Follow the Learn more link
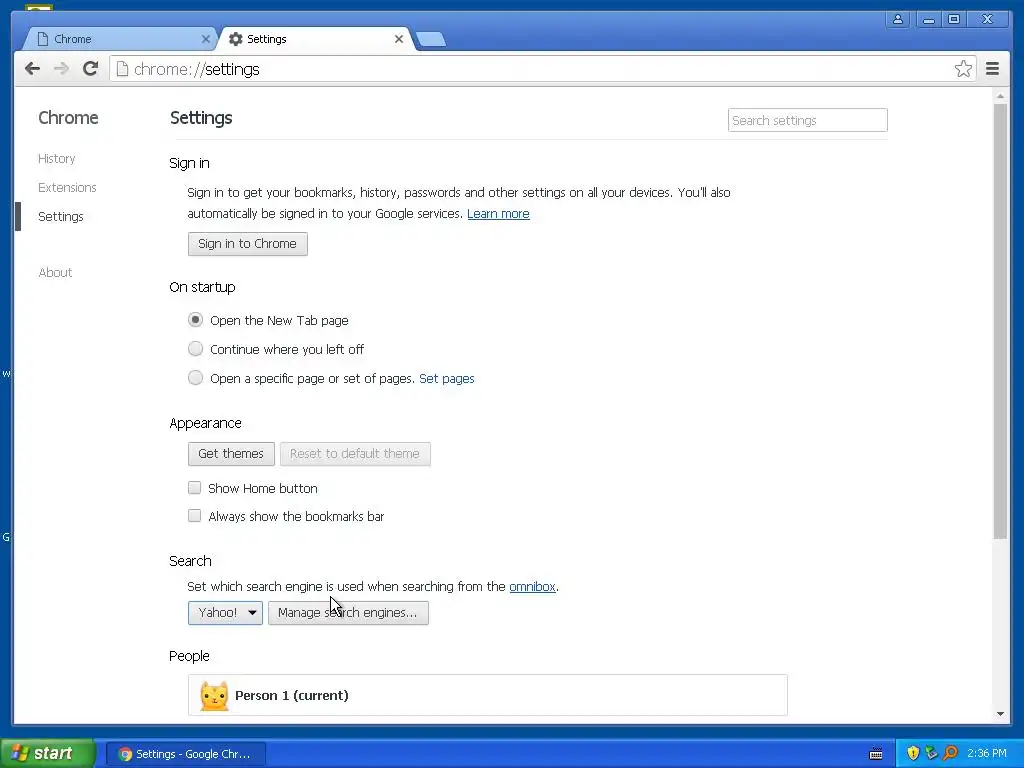The width and height of the screenshot is (1024, 768). click(x=498, y=214)
